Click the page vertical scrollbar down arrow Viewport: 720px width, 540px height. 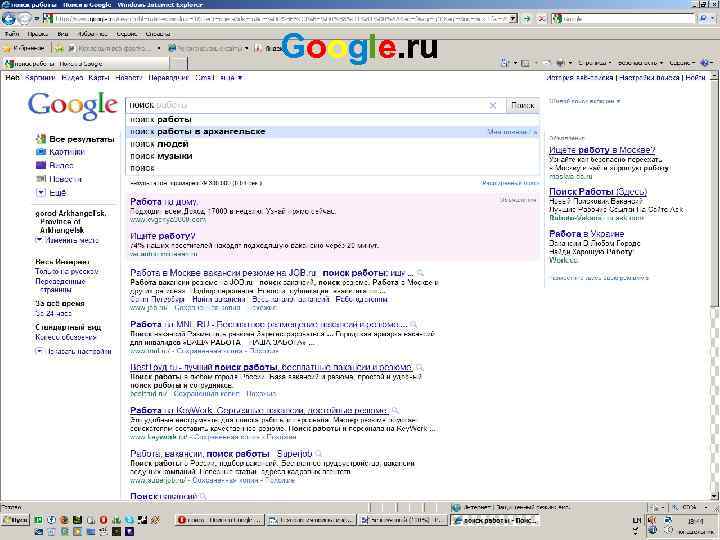[x=714, y=496]
